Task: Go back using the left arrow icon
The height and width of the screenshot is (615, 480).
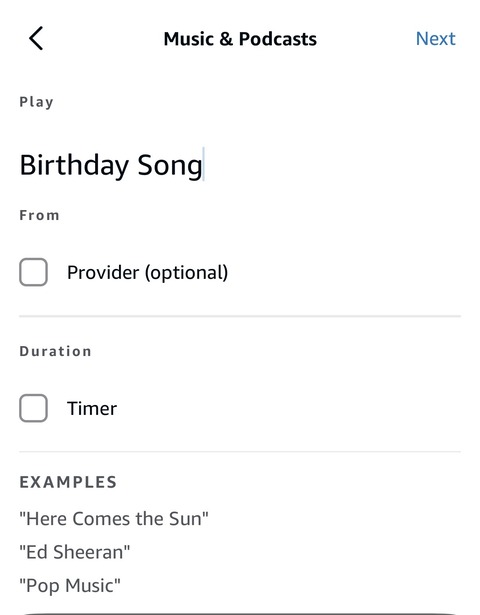Action: point(36,38)
